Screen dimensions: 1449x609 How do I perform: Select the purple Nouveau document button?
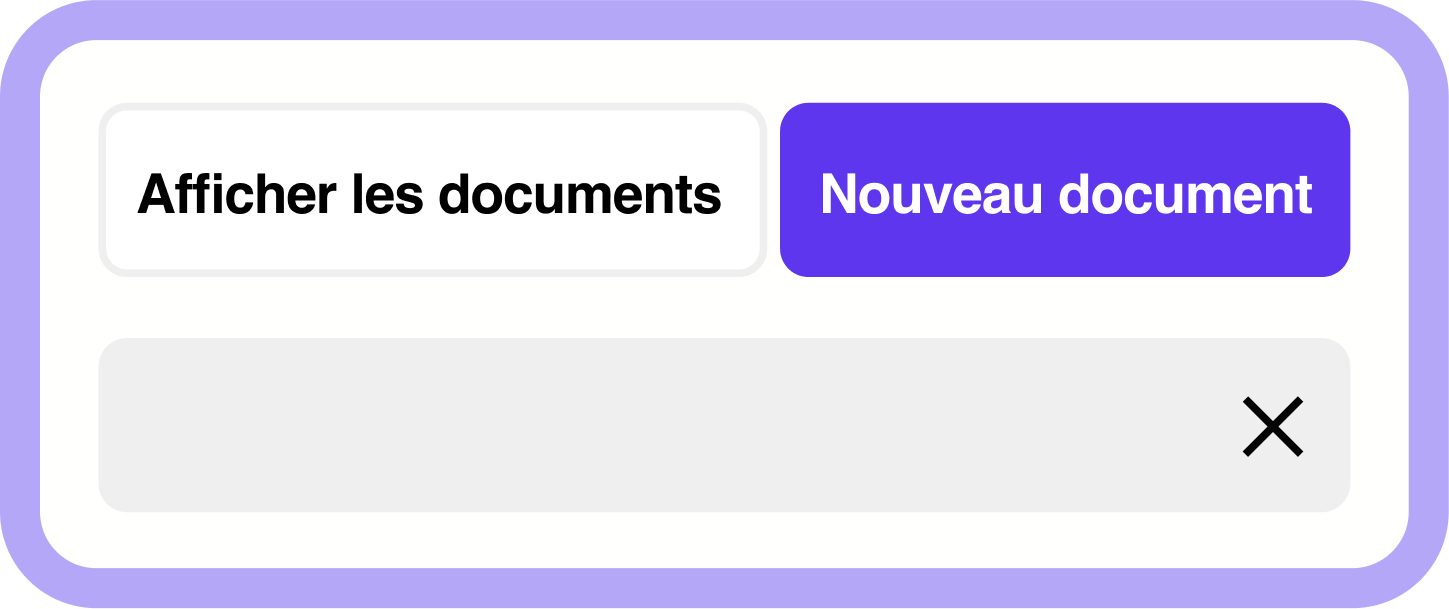pos(1065,190)
